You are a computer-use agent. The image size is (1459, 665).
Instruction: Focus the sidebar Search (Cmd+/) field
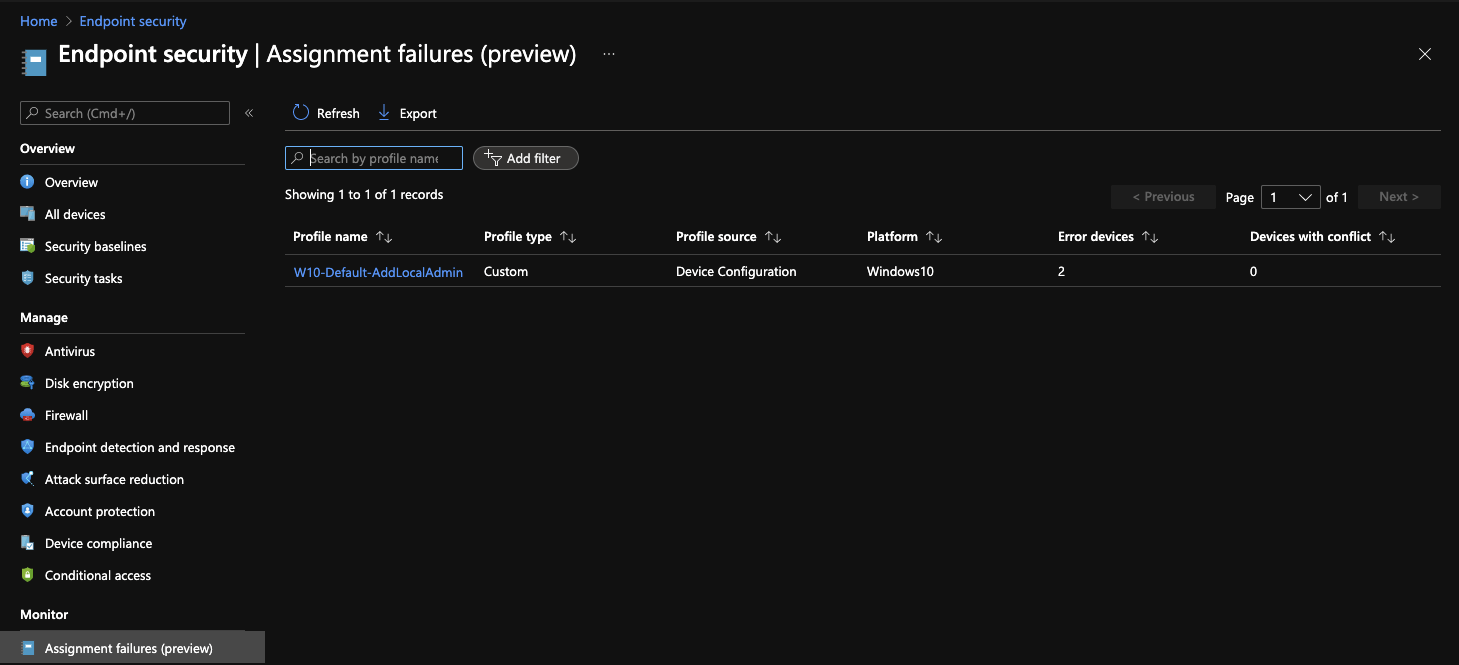tap(125, 113)
